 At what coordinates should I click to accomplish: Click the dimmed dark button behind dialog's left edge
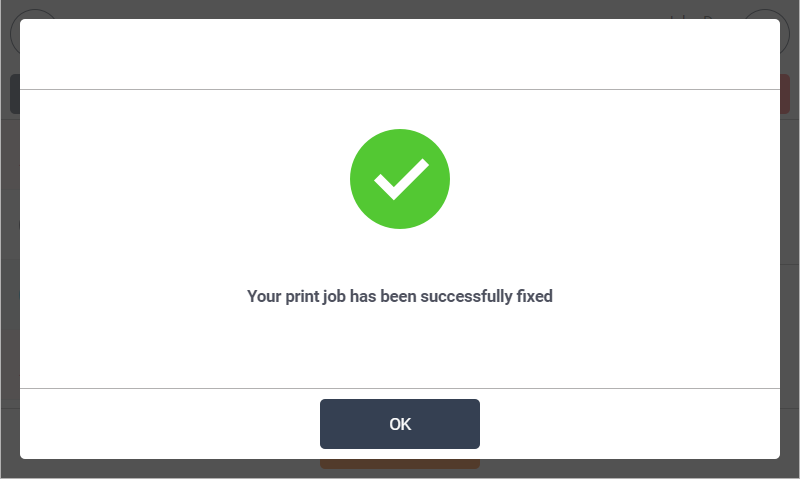click(x=14, y=94)
